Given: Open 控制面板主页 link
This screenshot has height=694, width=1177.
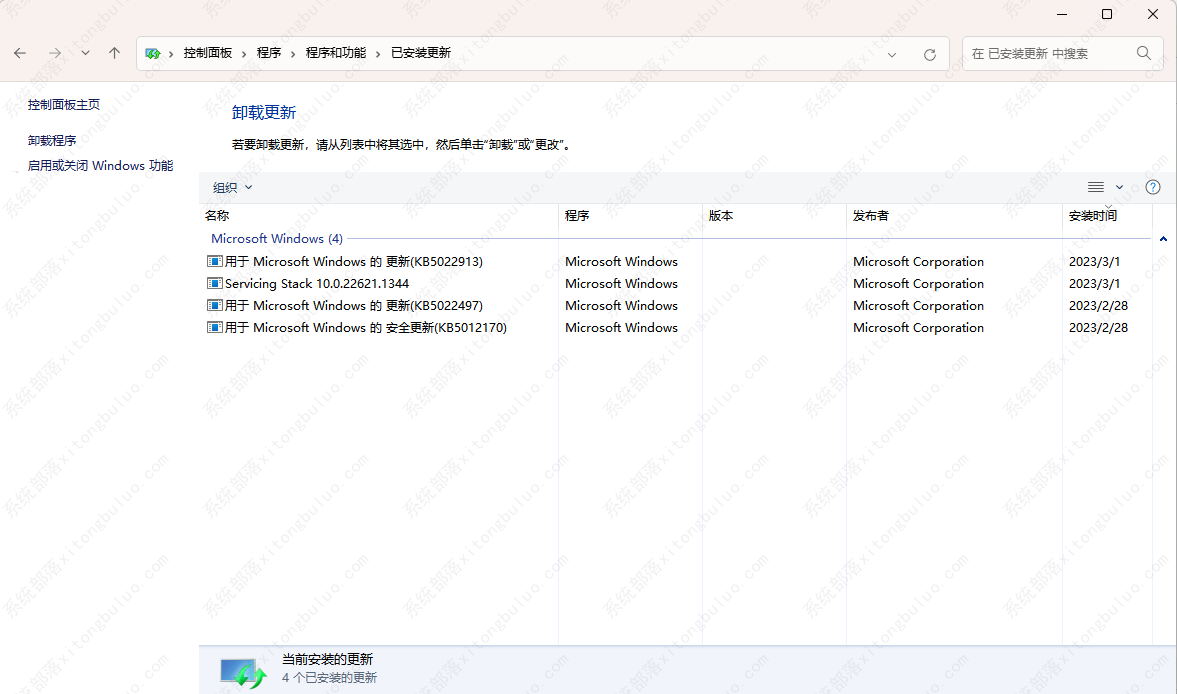Looking at the screenshot, I should (x=64, y=104).
